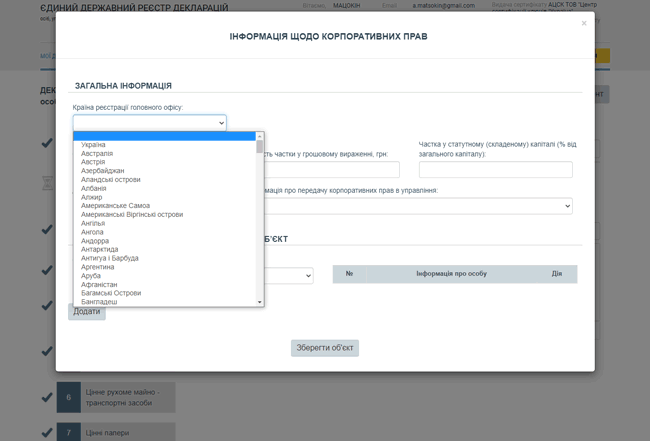The height and width of the screenshot is (441, 650).
Task: Pick Андорра from the country dropdown
Action: point(95,241)
